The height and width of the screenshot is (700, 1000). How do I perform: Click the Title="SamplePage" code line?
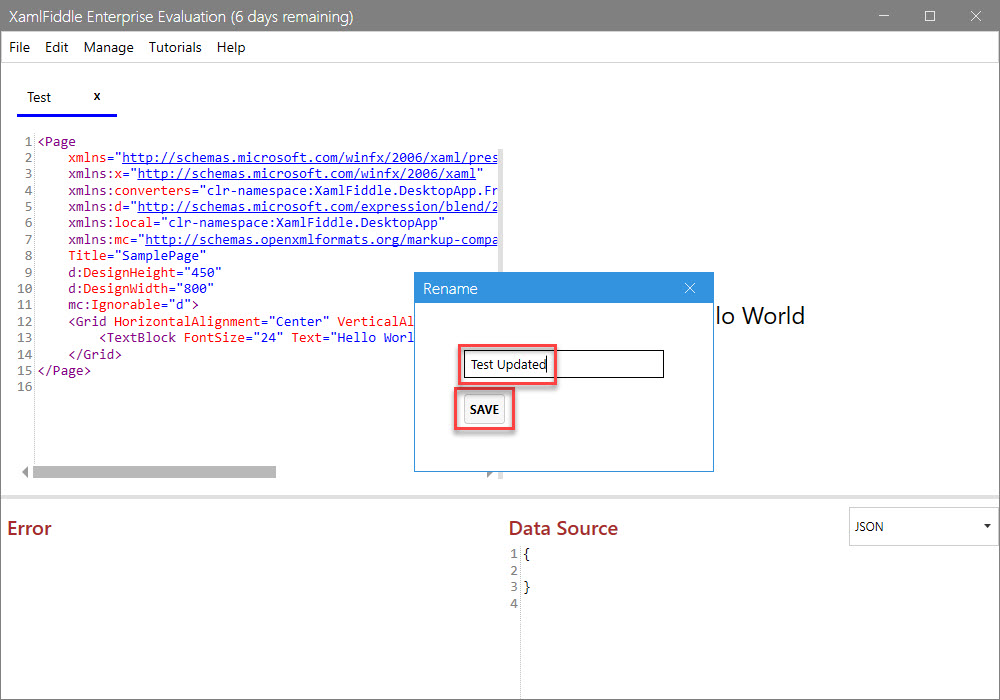137,256
